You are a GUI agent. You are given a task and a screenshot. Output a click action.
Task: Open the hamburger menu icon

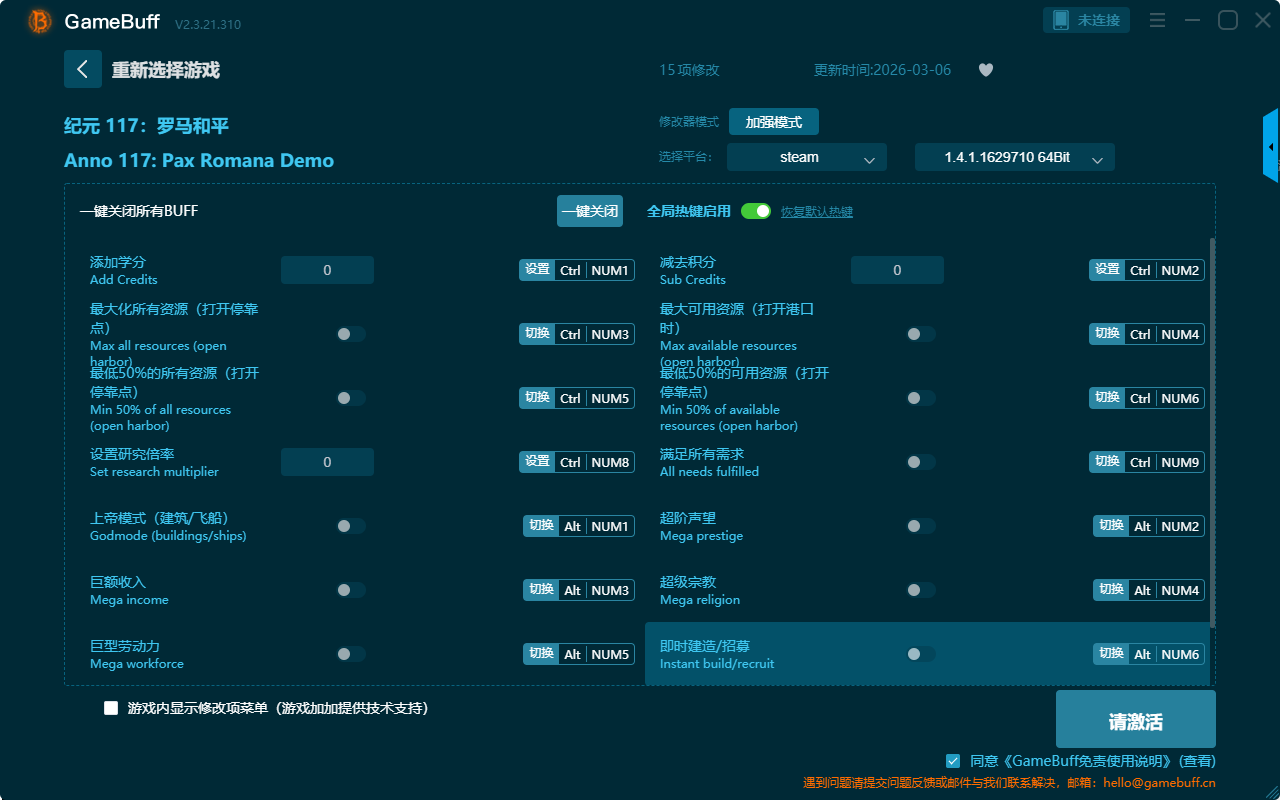[1157, 20]
